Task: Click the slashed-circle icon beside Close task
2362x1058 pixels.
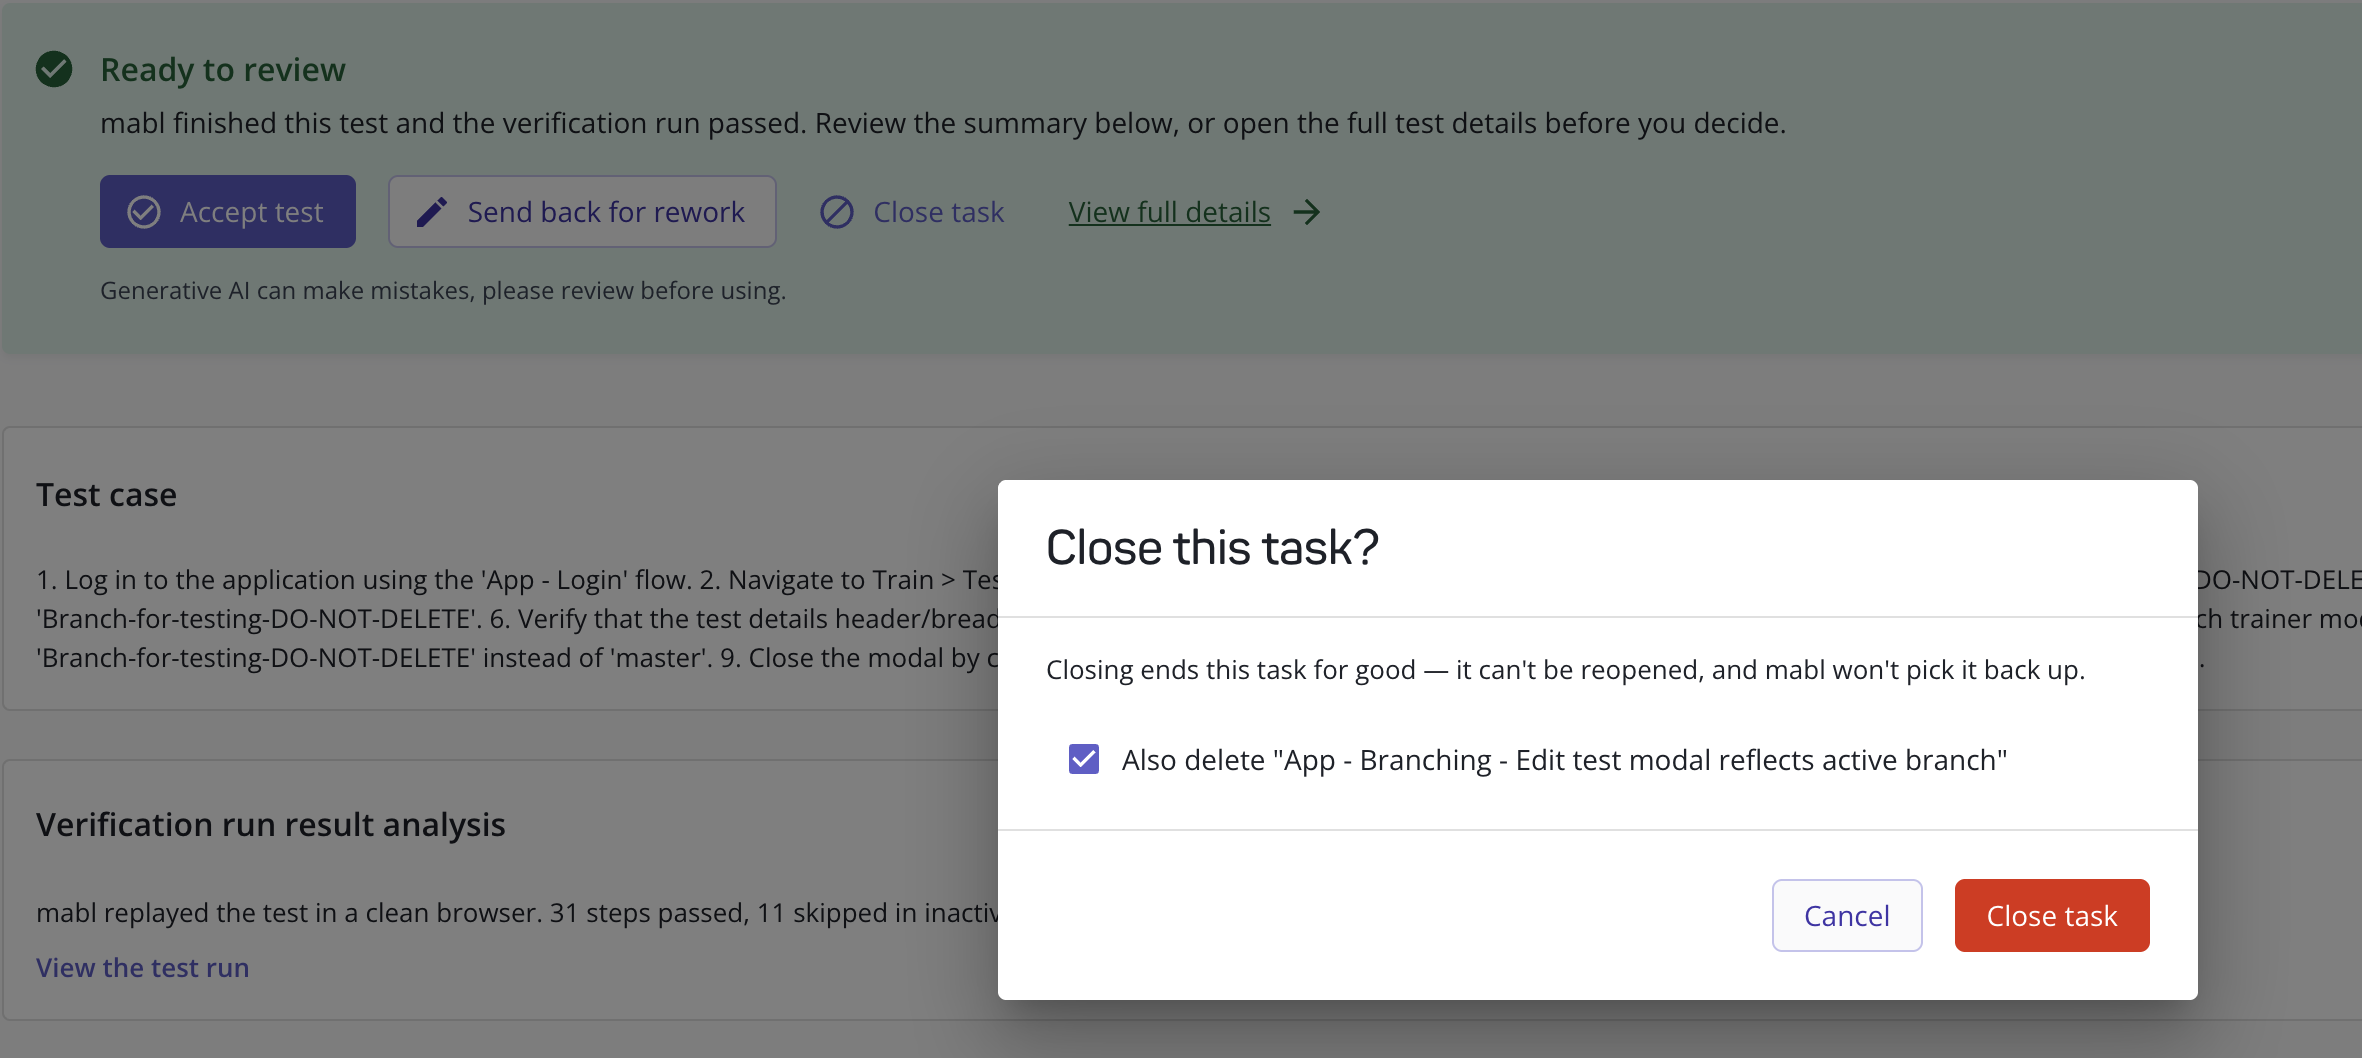Action: 837,212
